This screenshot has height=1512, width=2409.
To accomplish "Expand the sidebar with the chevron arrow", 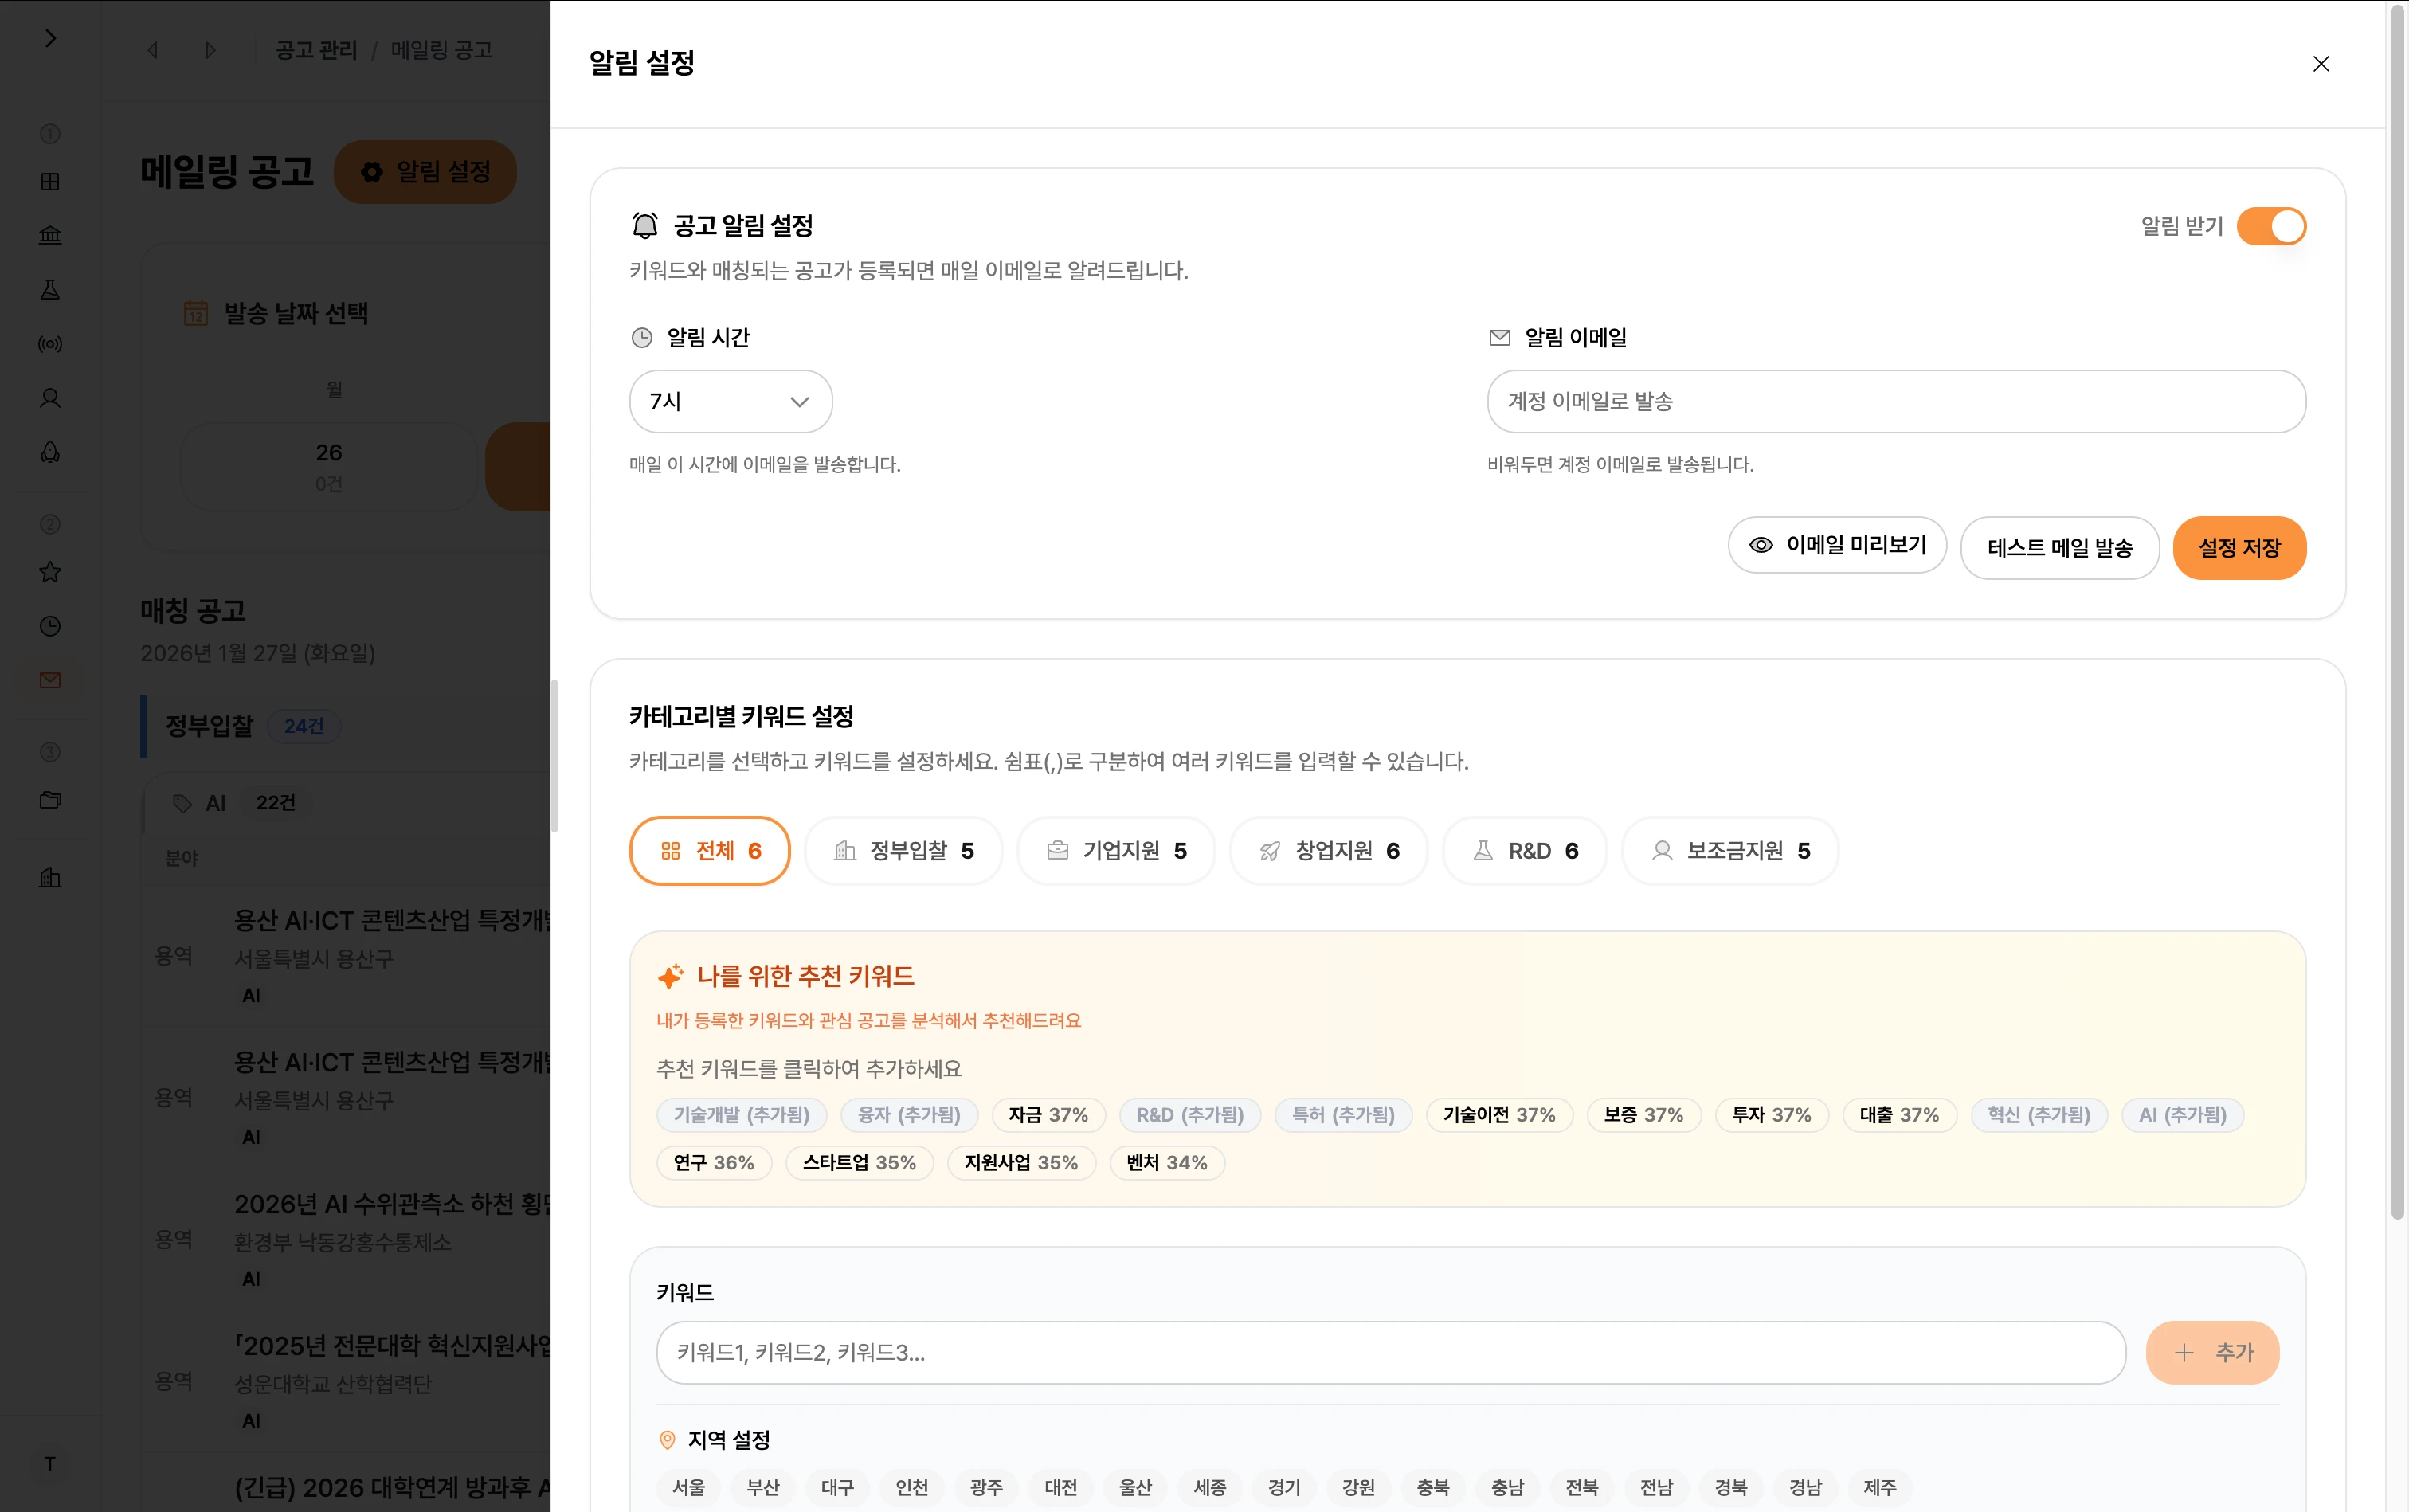I will point(50,38).
